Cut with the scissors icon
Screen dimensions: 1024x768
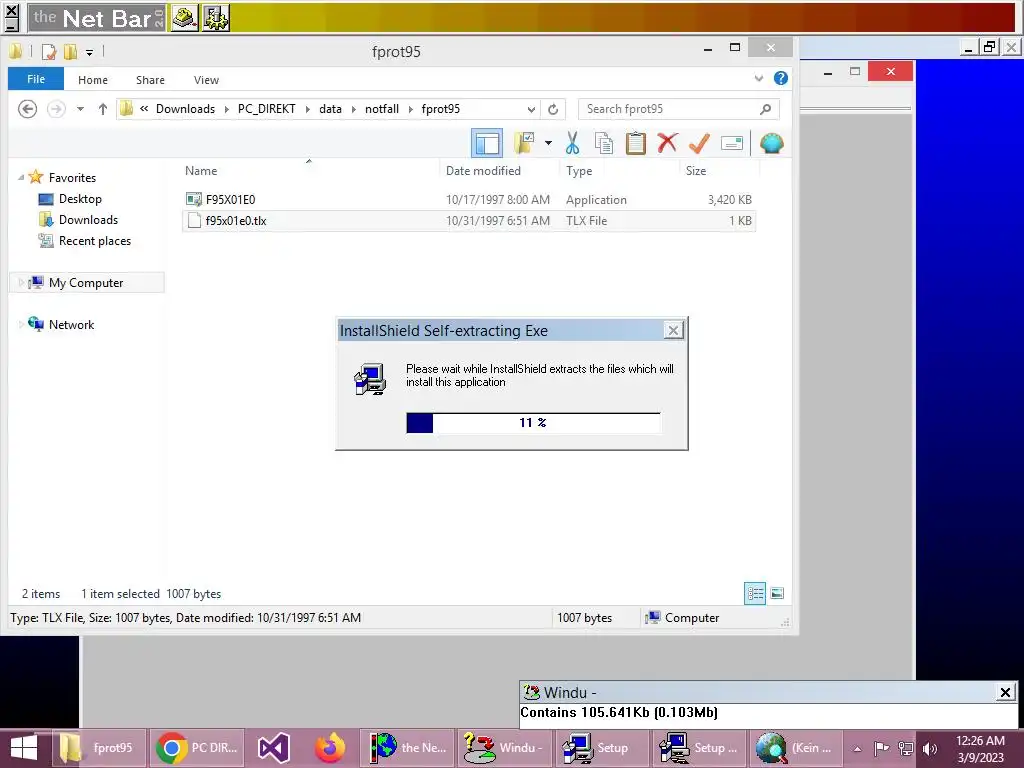click(573, 143)
